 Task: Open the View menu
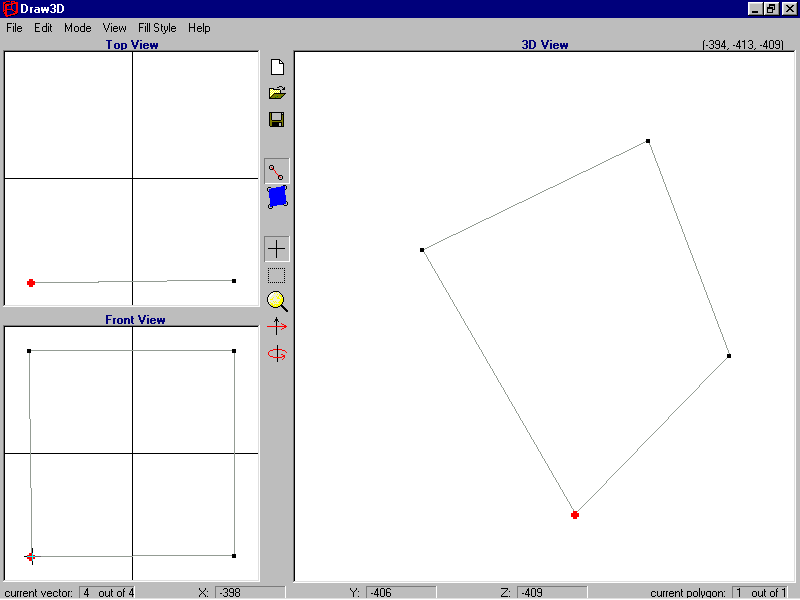(114, 28)
